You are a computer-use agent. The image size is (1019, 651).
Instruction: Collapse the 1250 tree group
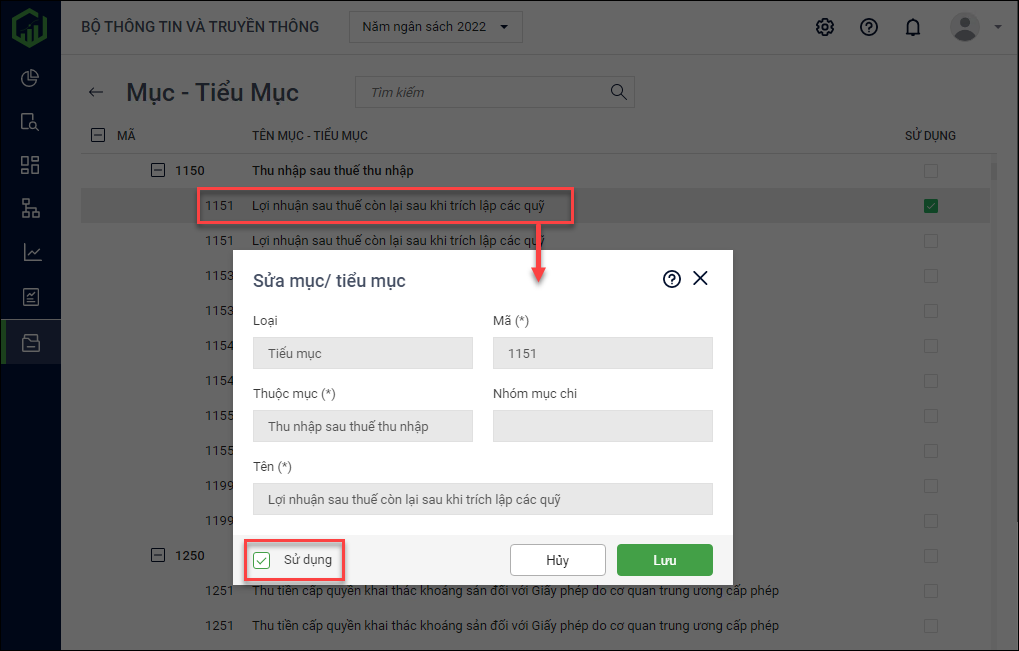tap(157, 555)
